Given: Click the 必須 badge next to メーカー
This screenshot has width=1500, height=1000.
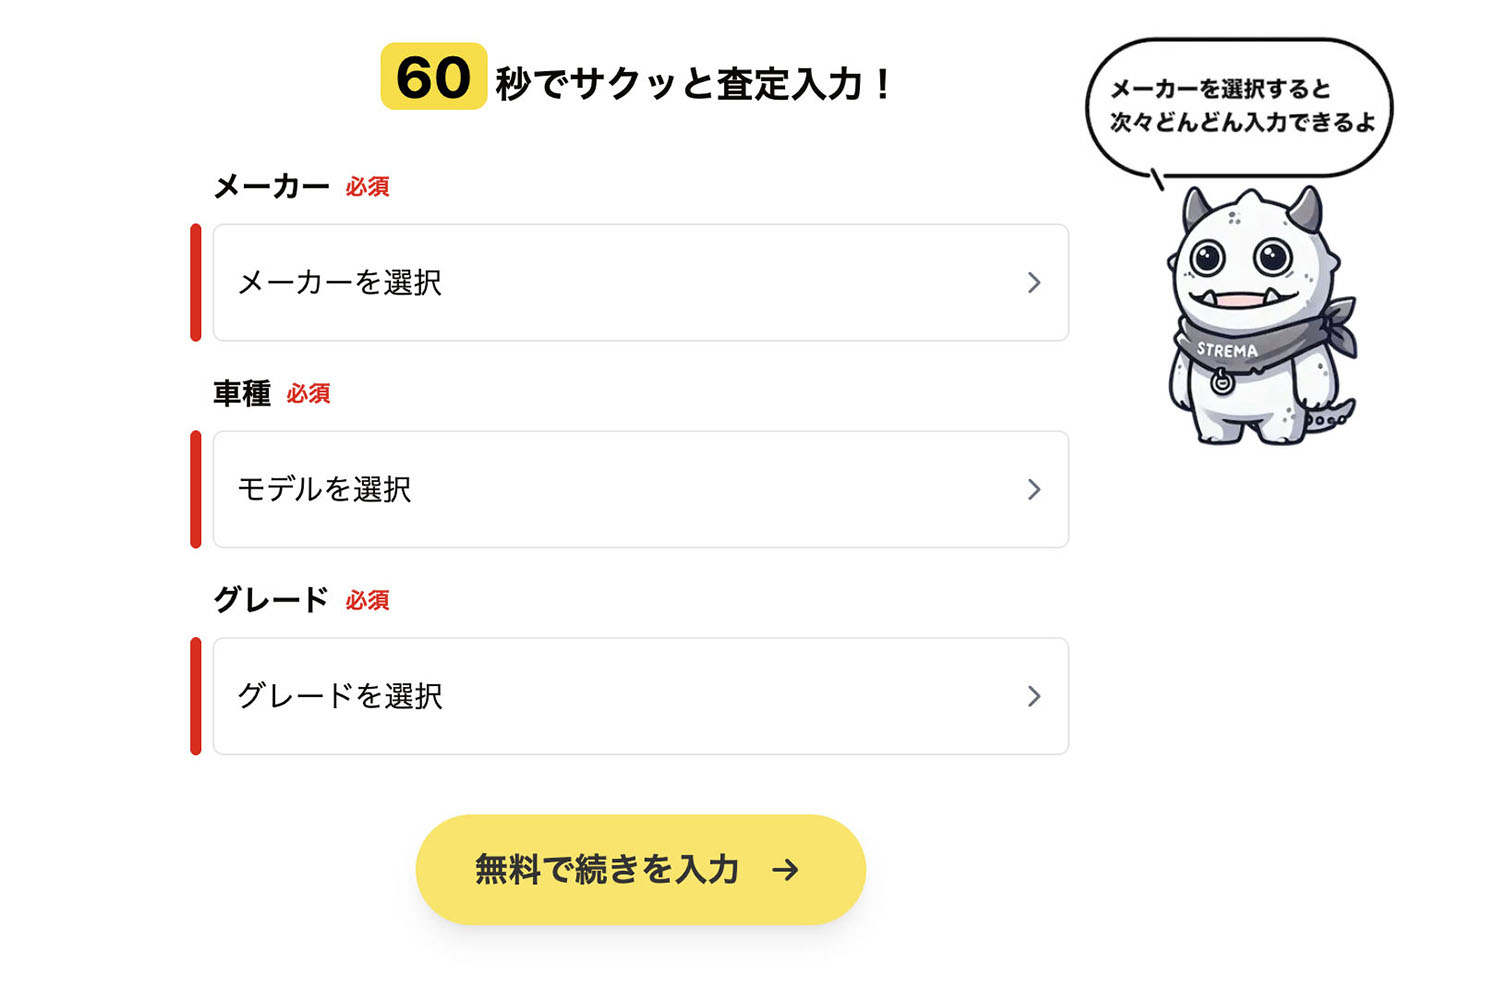Looking at the screenshot, I should (367, 187).
